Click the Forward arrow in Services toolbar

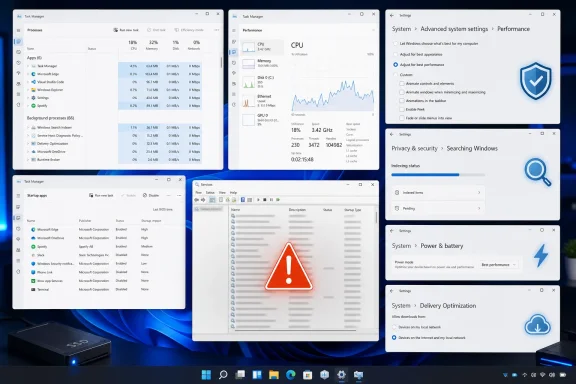tap(203, 200)
